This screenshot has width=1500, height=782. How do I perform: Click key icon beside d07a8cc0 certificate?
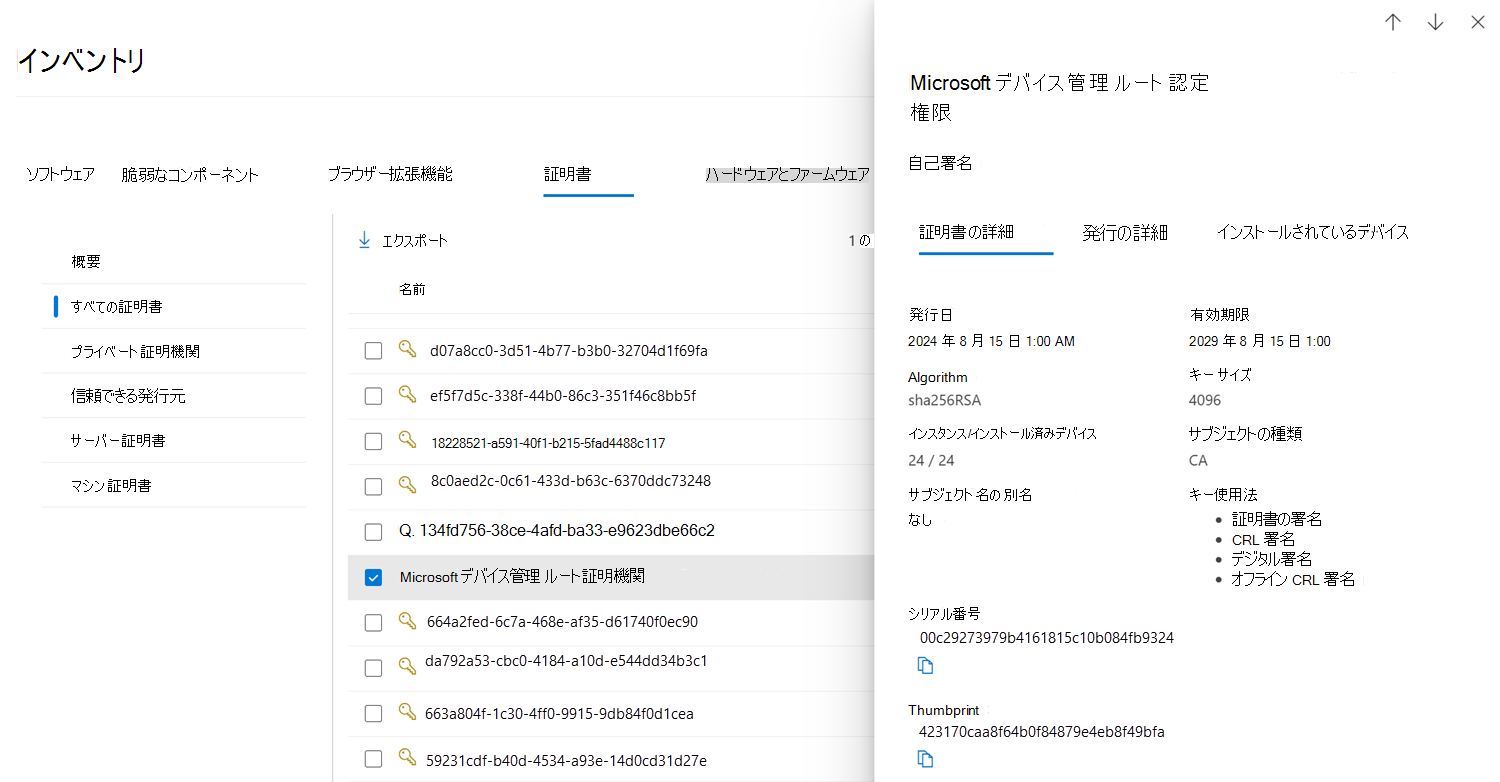tap(407, 349)
